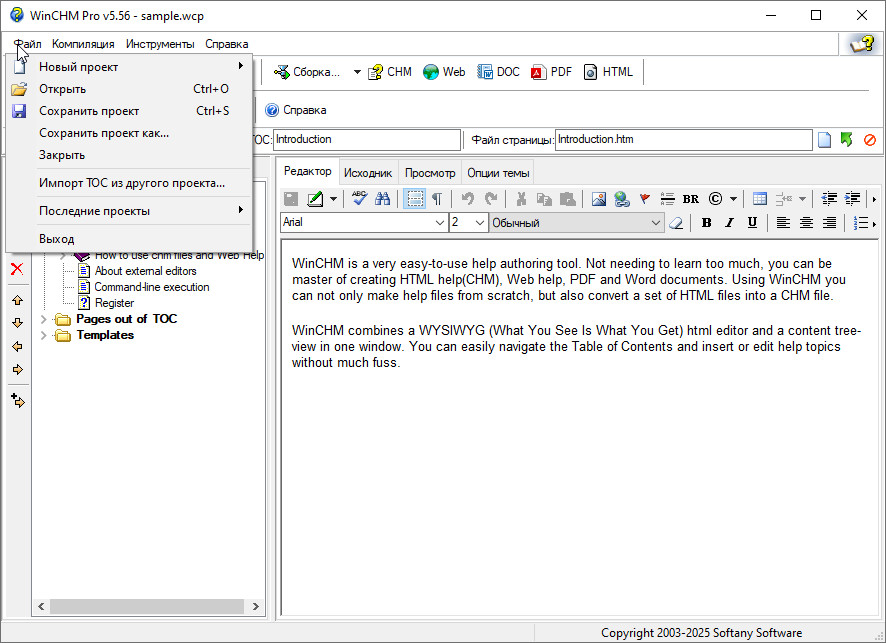
Task: Open Find with the binoculars icon
Action: [382, 199]
